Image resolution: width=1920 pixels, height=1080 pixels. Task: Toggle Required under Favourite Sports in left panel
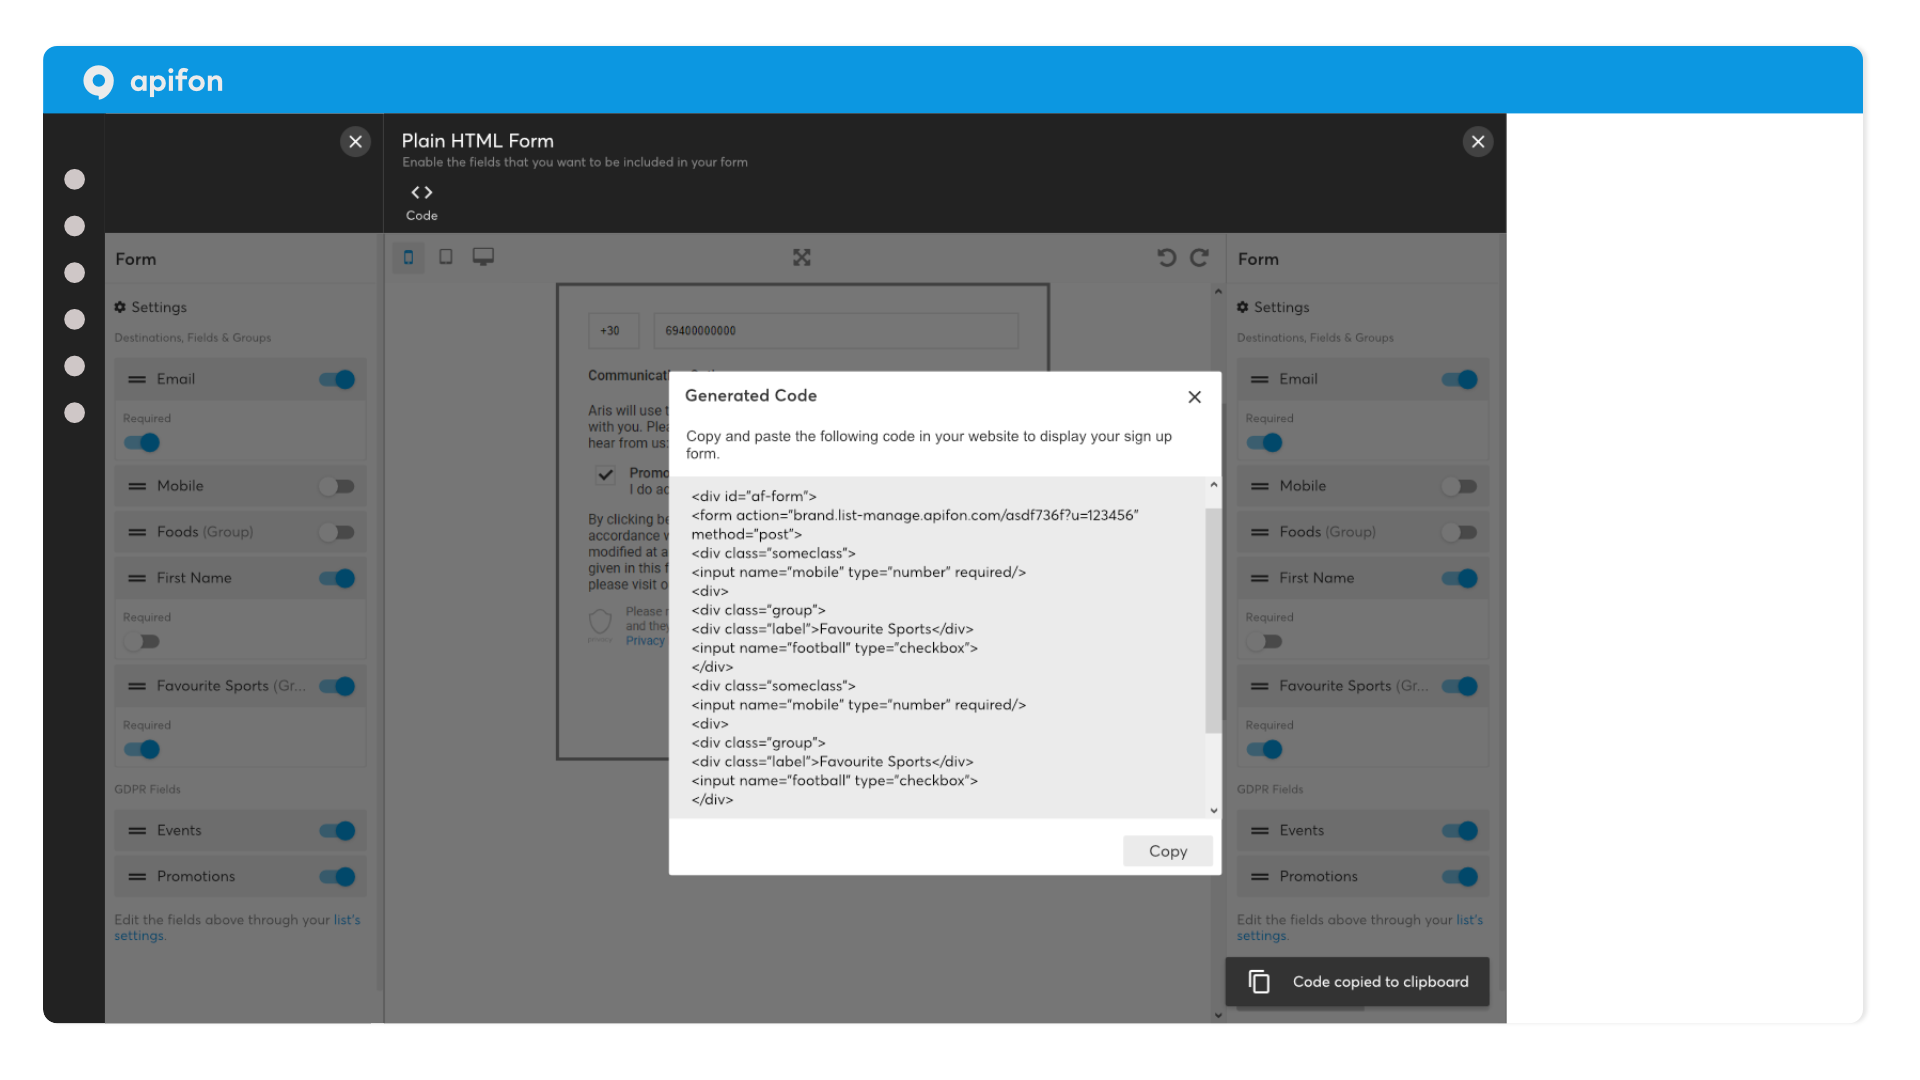coord(142,750)
